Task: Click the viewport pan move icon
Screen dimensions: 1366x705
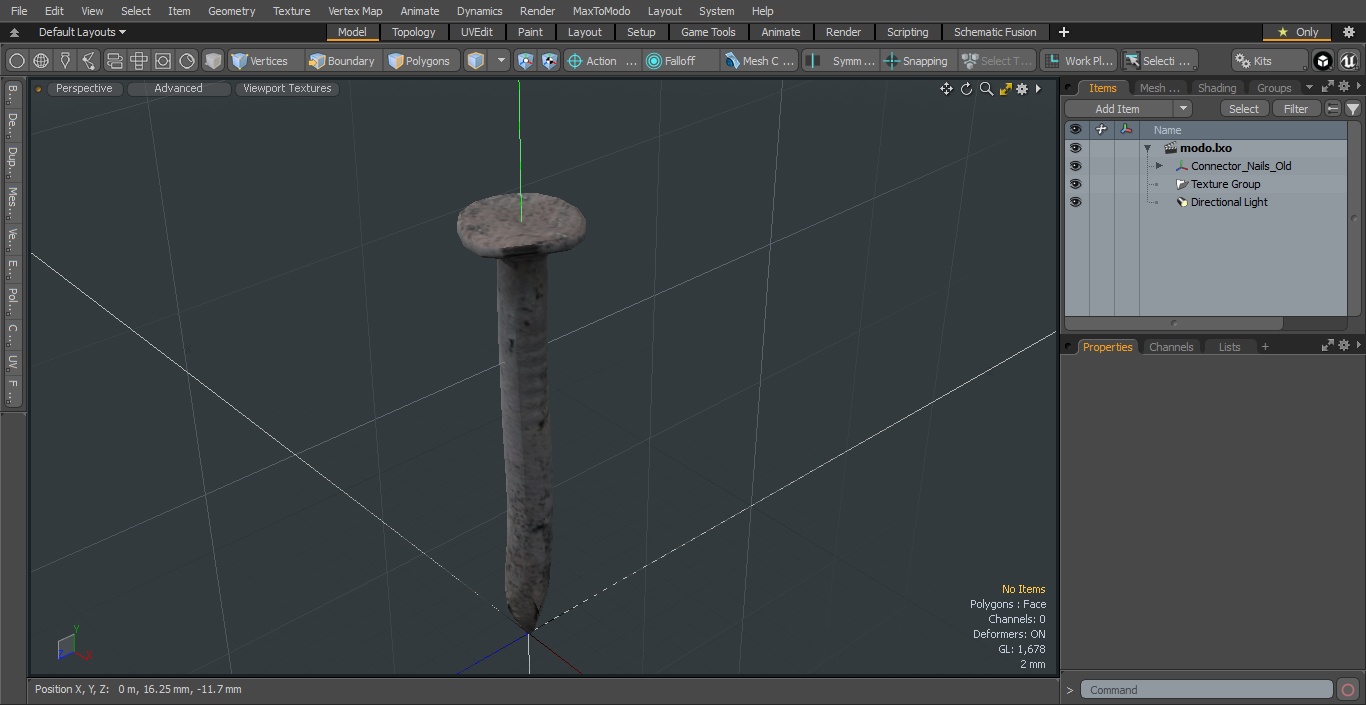Action: [946, 89]
